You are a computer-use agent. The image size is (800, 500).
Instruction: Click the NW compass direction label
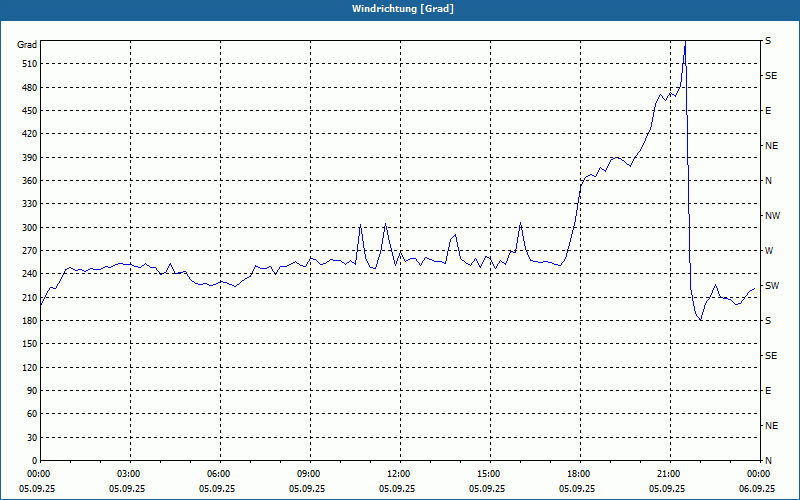point(772,216)
